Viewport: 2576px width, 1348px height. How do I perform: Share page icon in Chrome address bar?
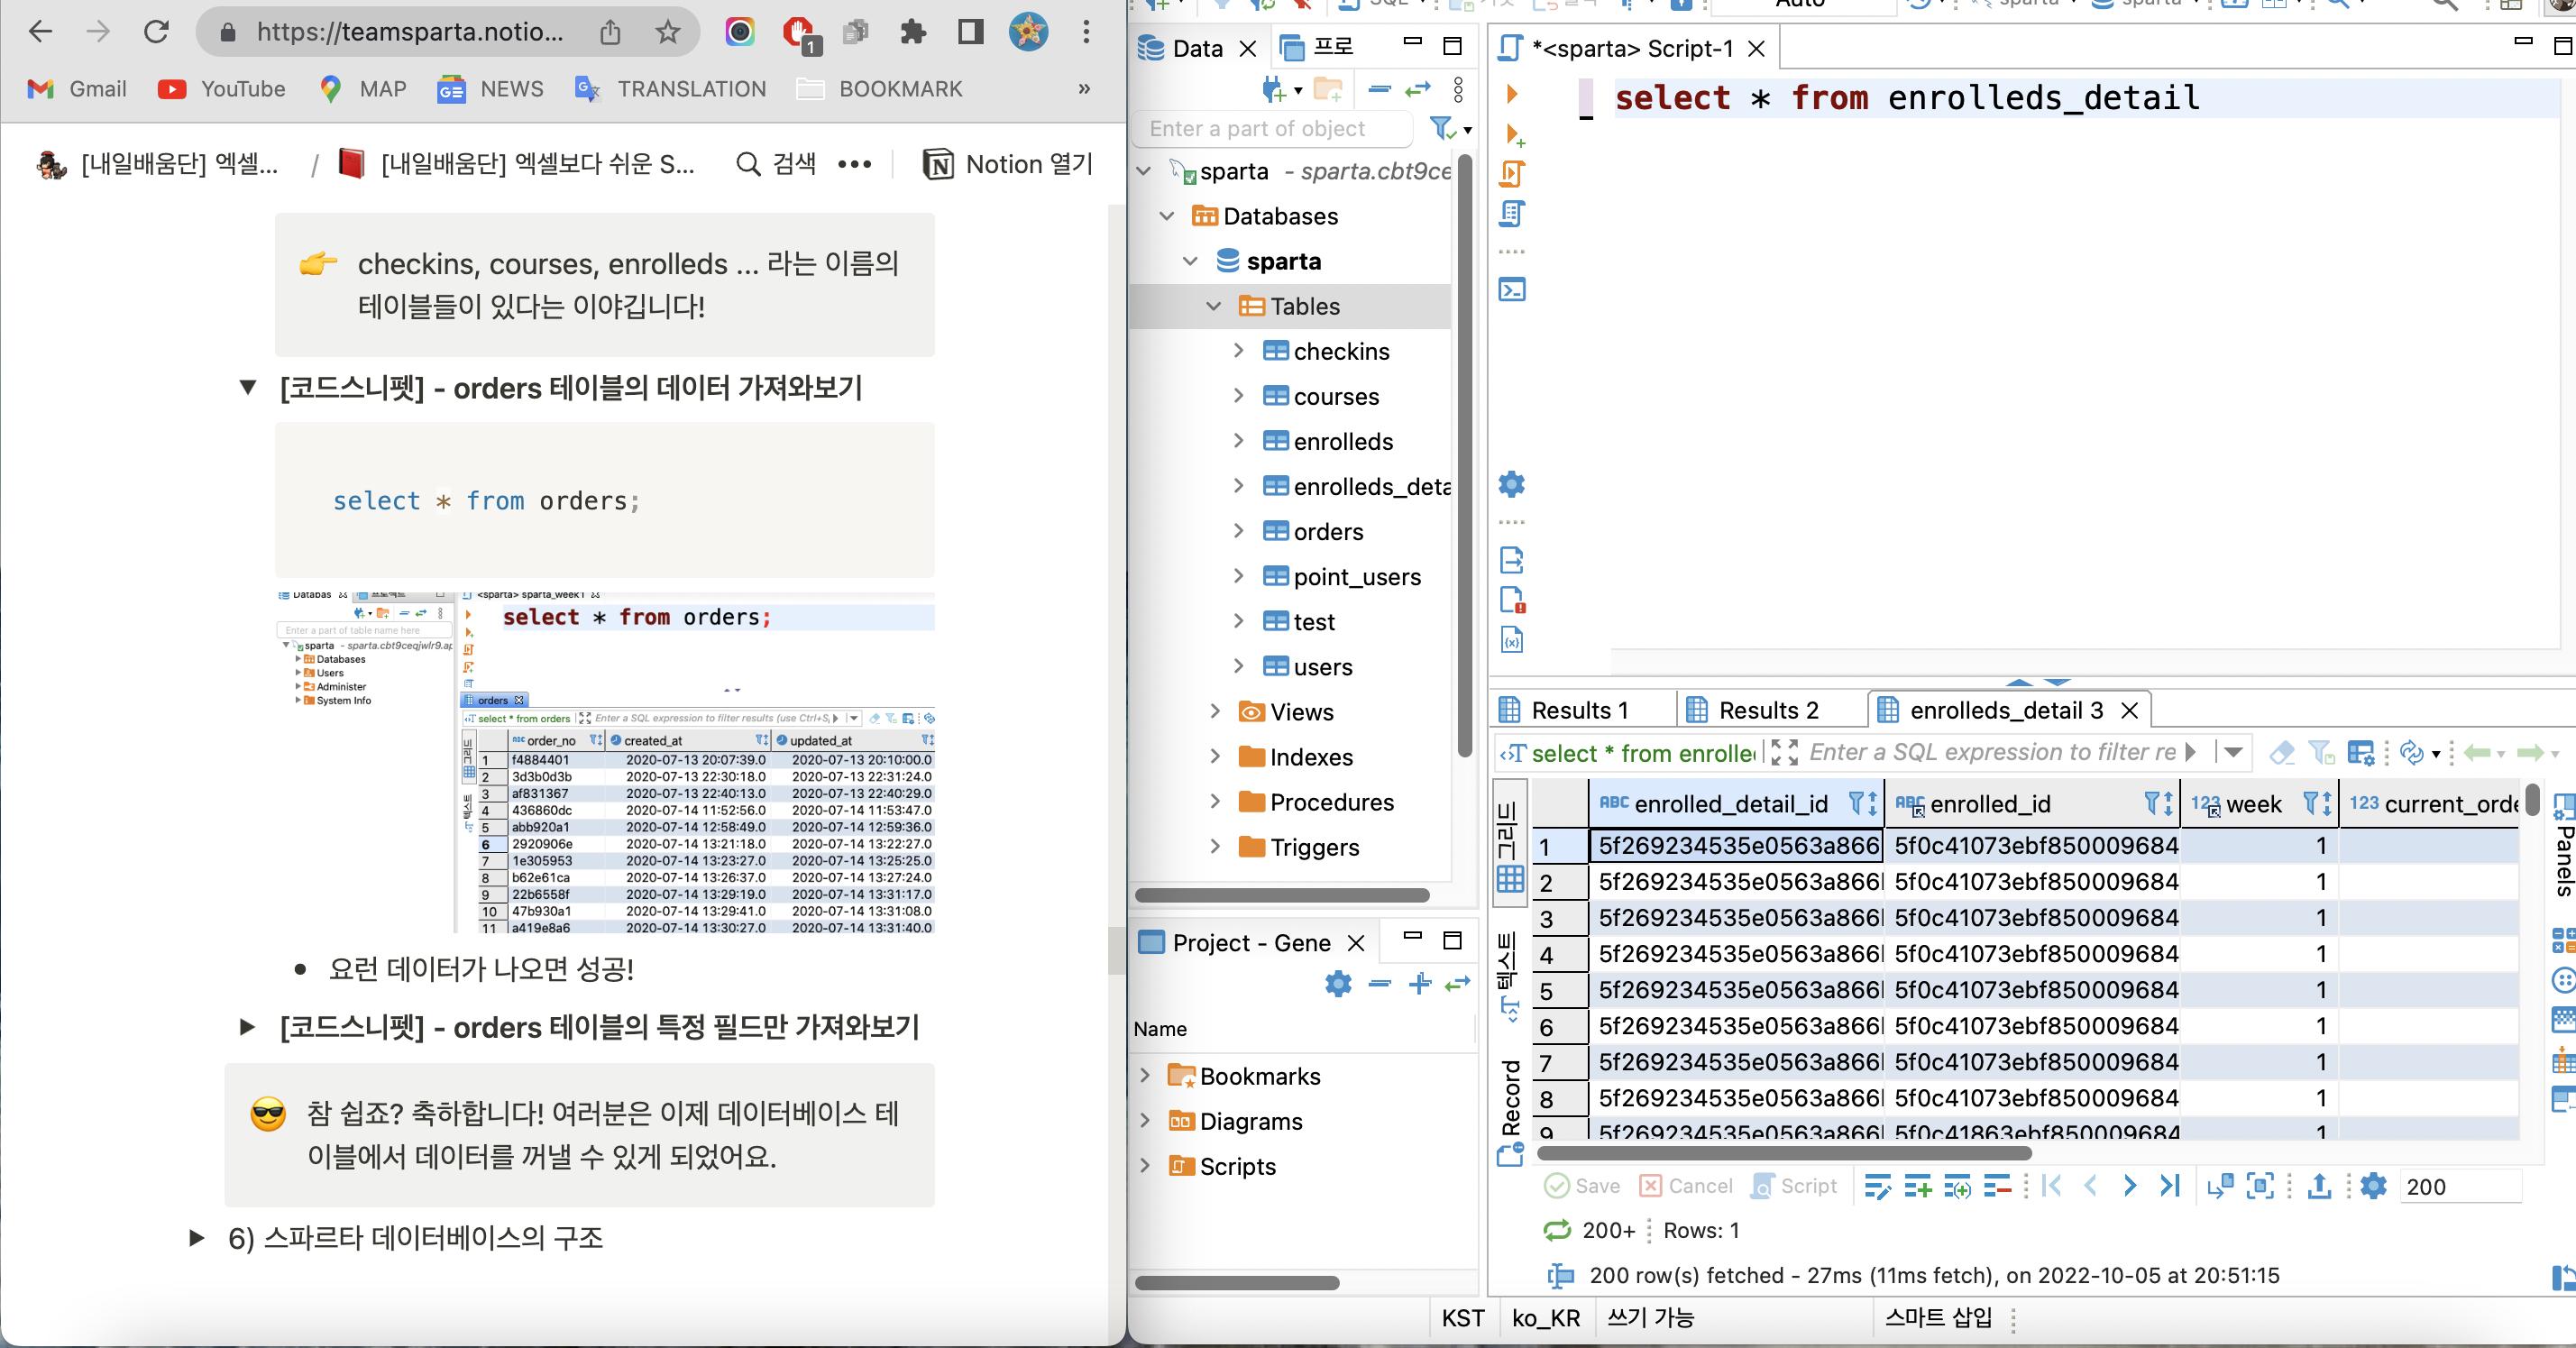610,32
